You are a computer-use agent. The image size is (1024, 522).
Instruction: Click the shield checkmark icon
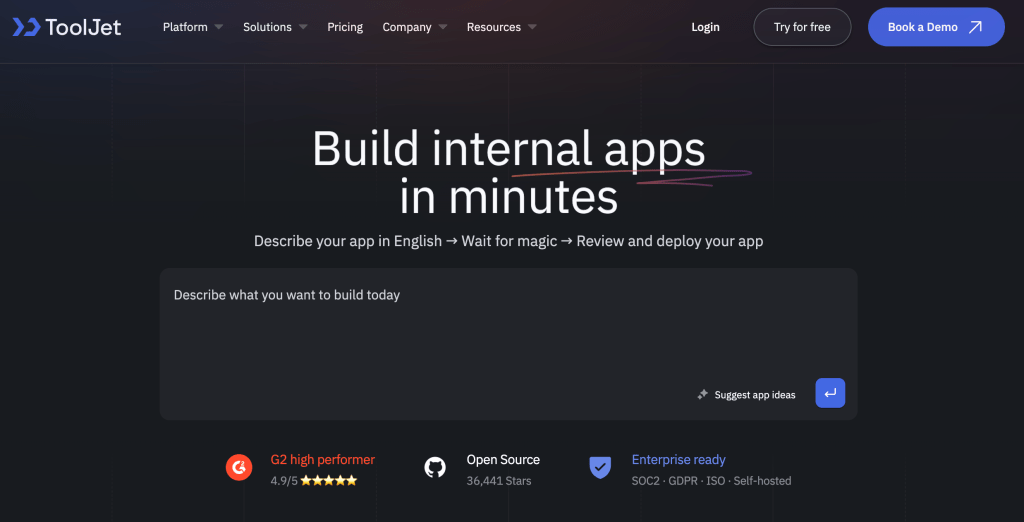tap(600, 468)
